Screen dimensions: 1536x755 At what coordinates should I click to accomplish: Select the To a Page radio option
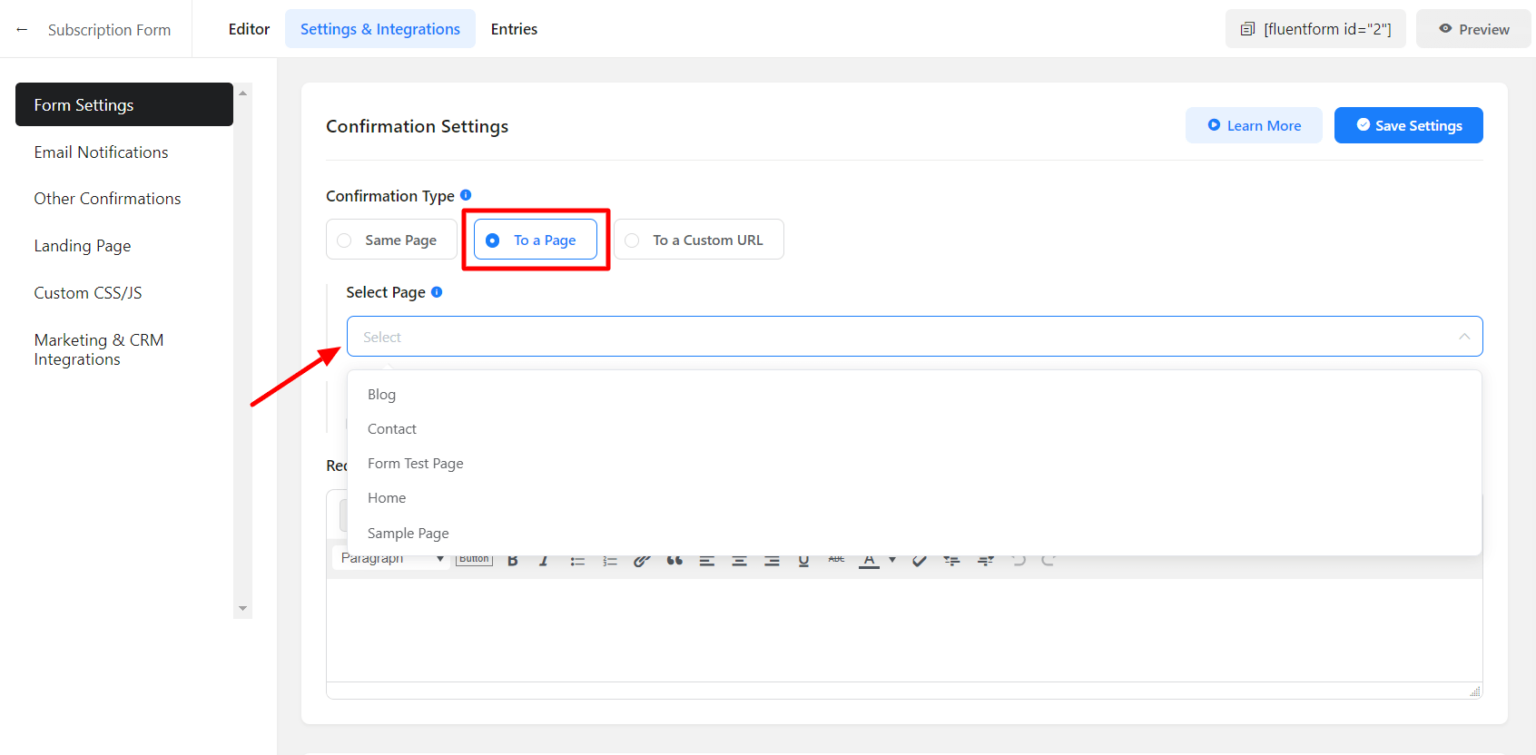pyautogui.click(x=535, y=239)
